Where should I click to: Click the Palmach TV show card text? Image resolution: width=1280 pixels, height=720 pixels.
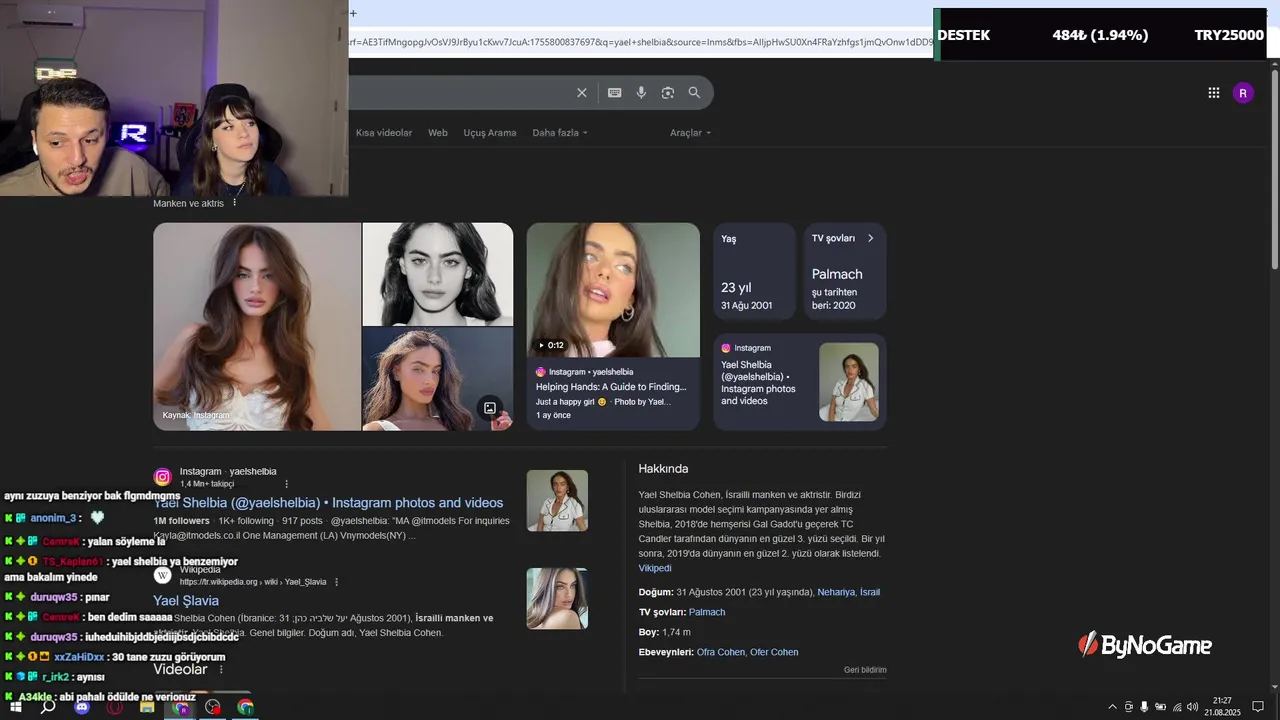click(x=837, y=274)
